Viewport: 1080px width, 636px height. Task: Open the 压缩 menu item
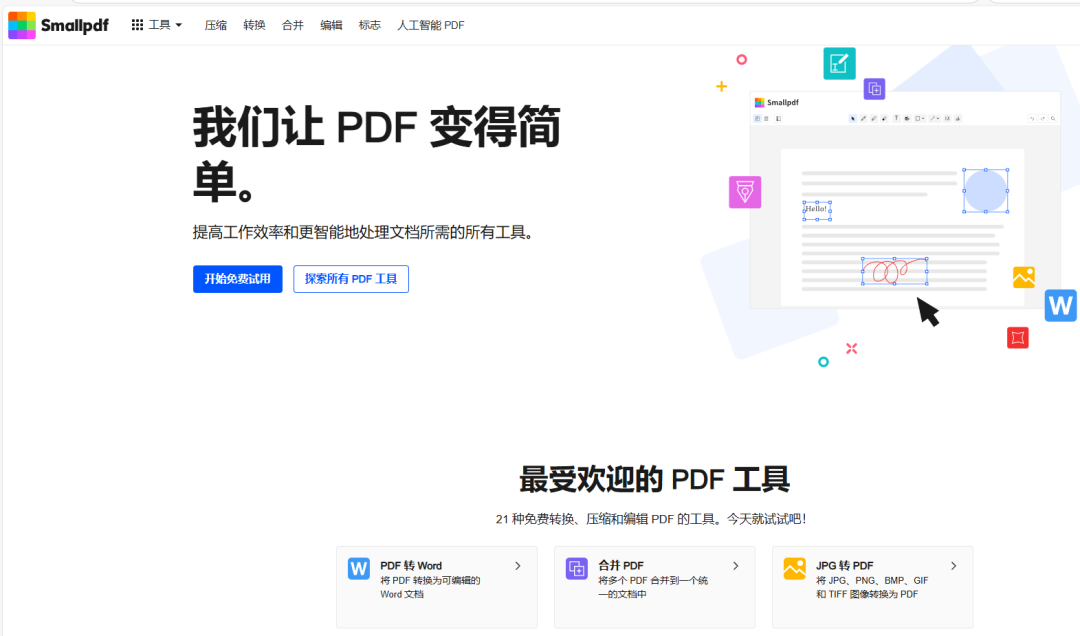tap(215, 25)
